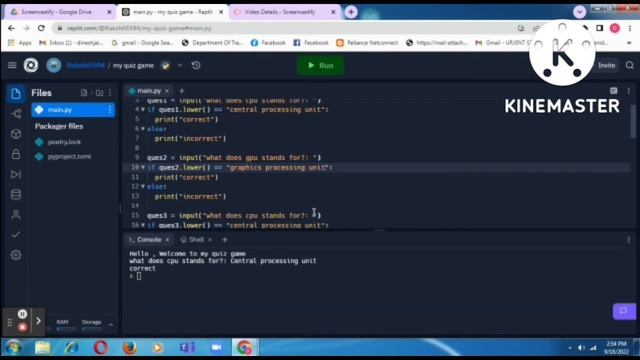
Task: Open poetry.lock packager file
Action: click(64, 142)
